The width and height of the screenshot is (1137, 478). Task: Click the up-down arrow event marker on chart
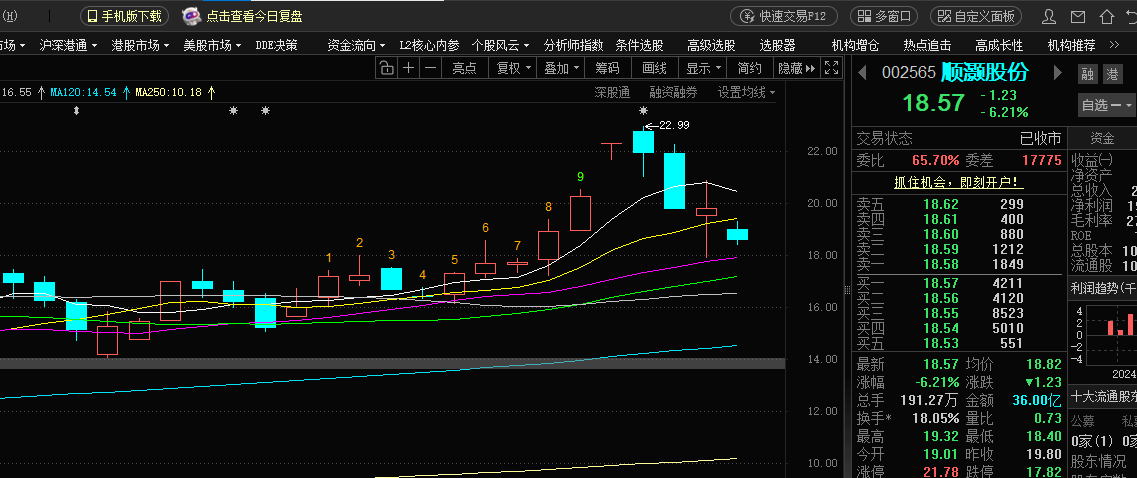tap(77, 111)
